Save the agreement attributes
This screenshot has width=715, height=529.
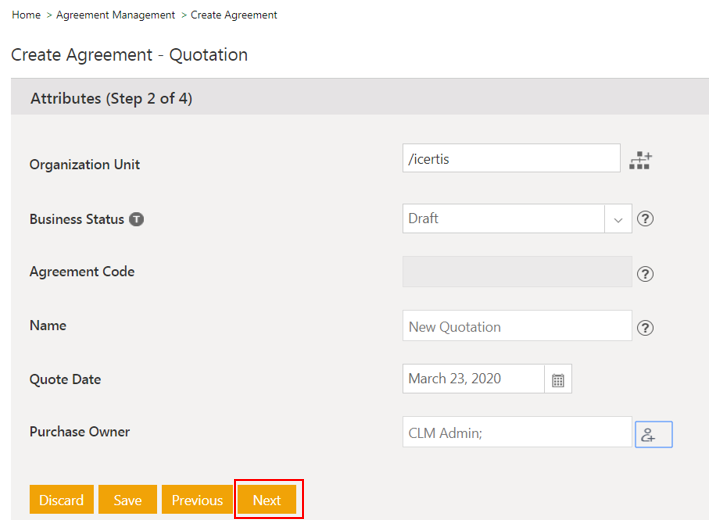point(127,500)
